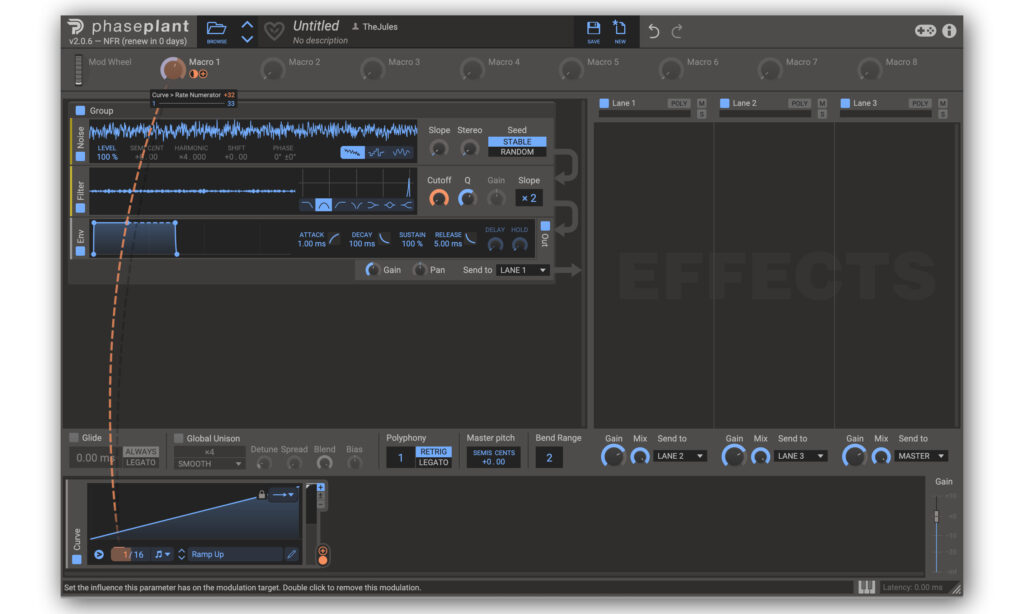
Task: Open the gamepad icon in the header
Action: pos(925,31)
